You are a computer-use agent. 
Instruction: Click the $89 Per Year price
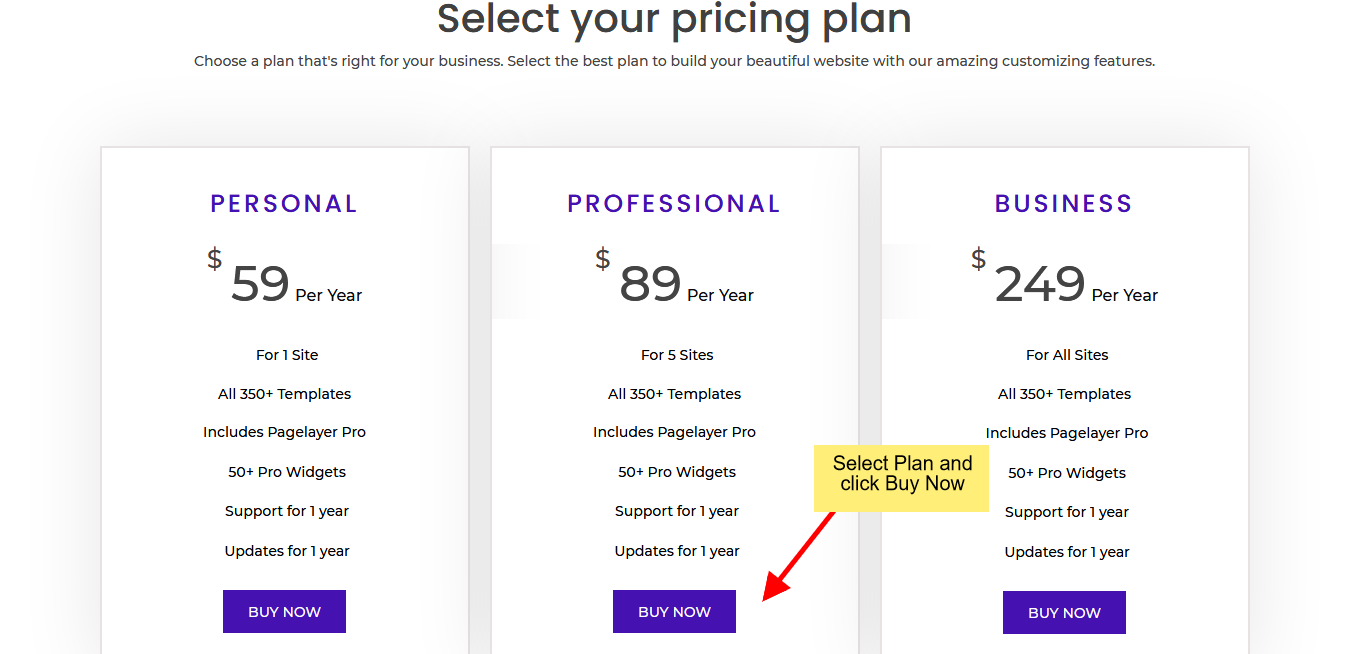coord(674,278)
